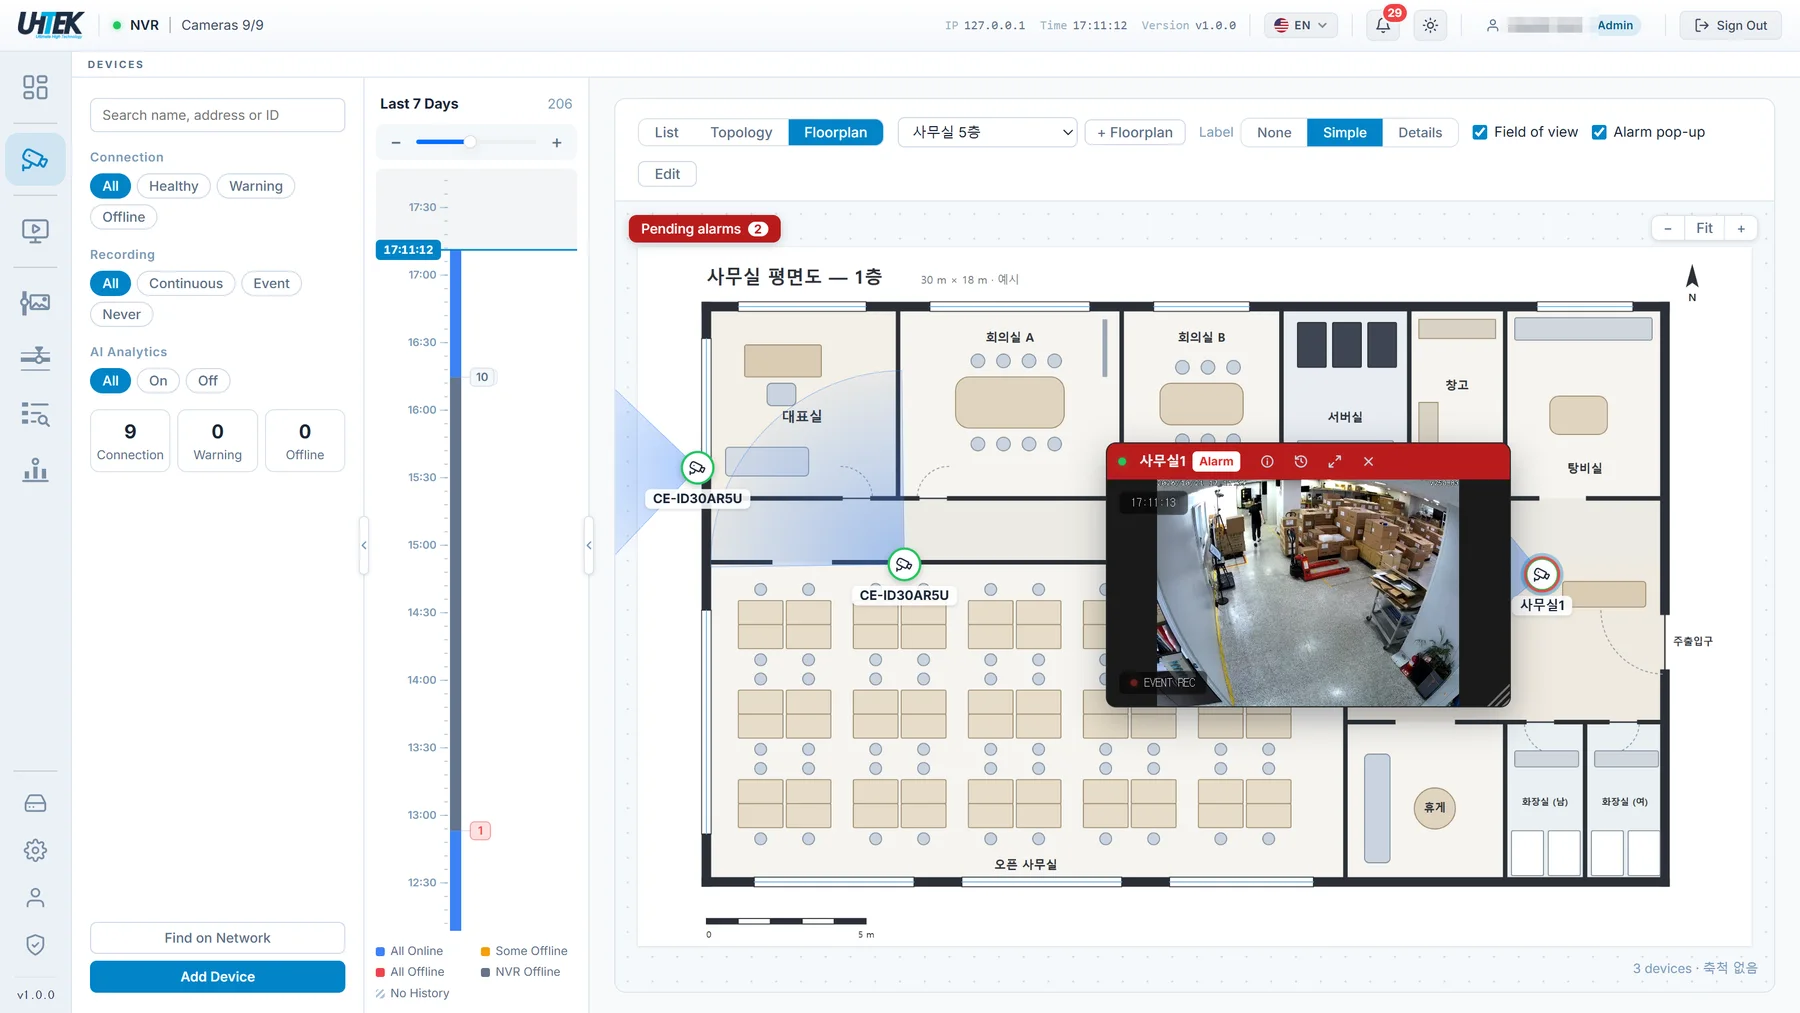Click the timeline event marker labeled 10
This screenshot has width=1800, height=1013.
pos(482,377)
